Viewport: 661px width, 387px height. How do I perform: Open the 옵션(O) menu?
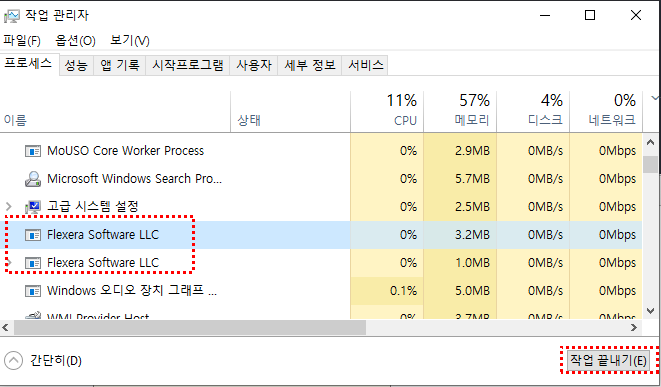click(75, 40)
